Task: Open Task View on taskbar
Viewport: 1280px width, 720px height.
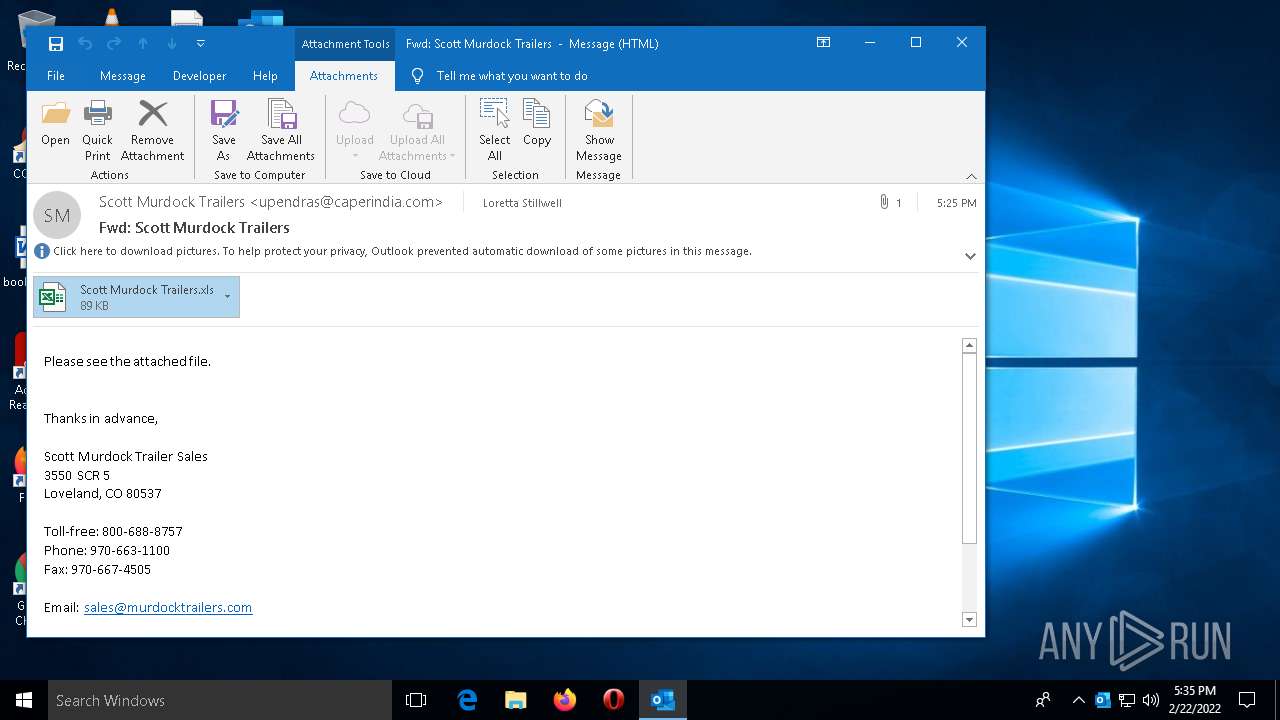Action: coord(416,700)
